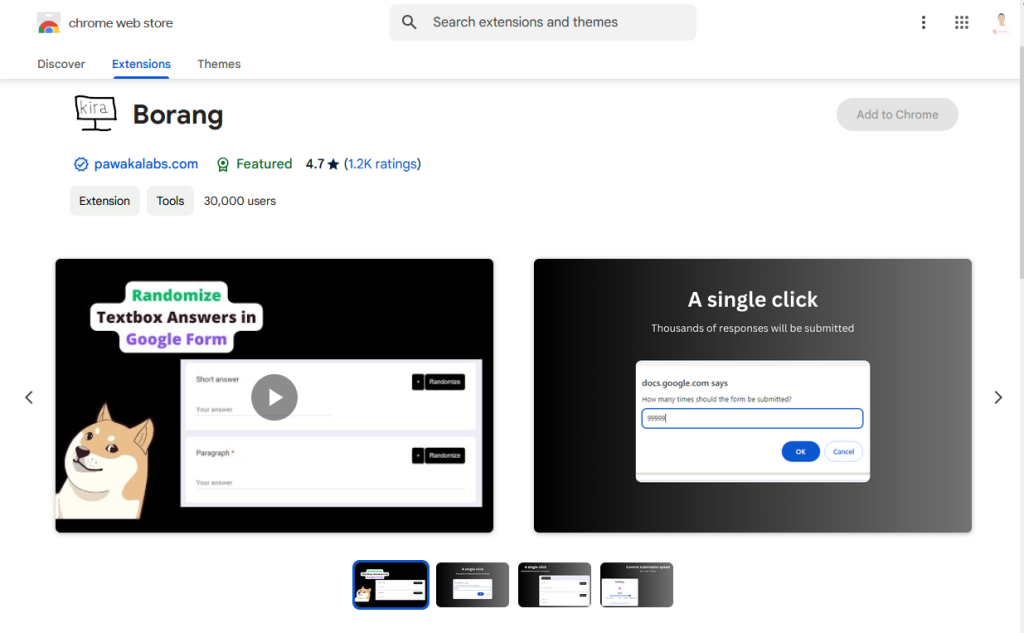Select the second carousel thumbnail
Viewport: 1024px width, 633px height.
pyautogui.click(x=472, y=585)
